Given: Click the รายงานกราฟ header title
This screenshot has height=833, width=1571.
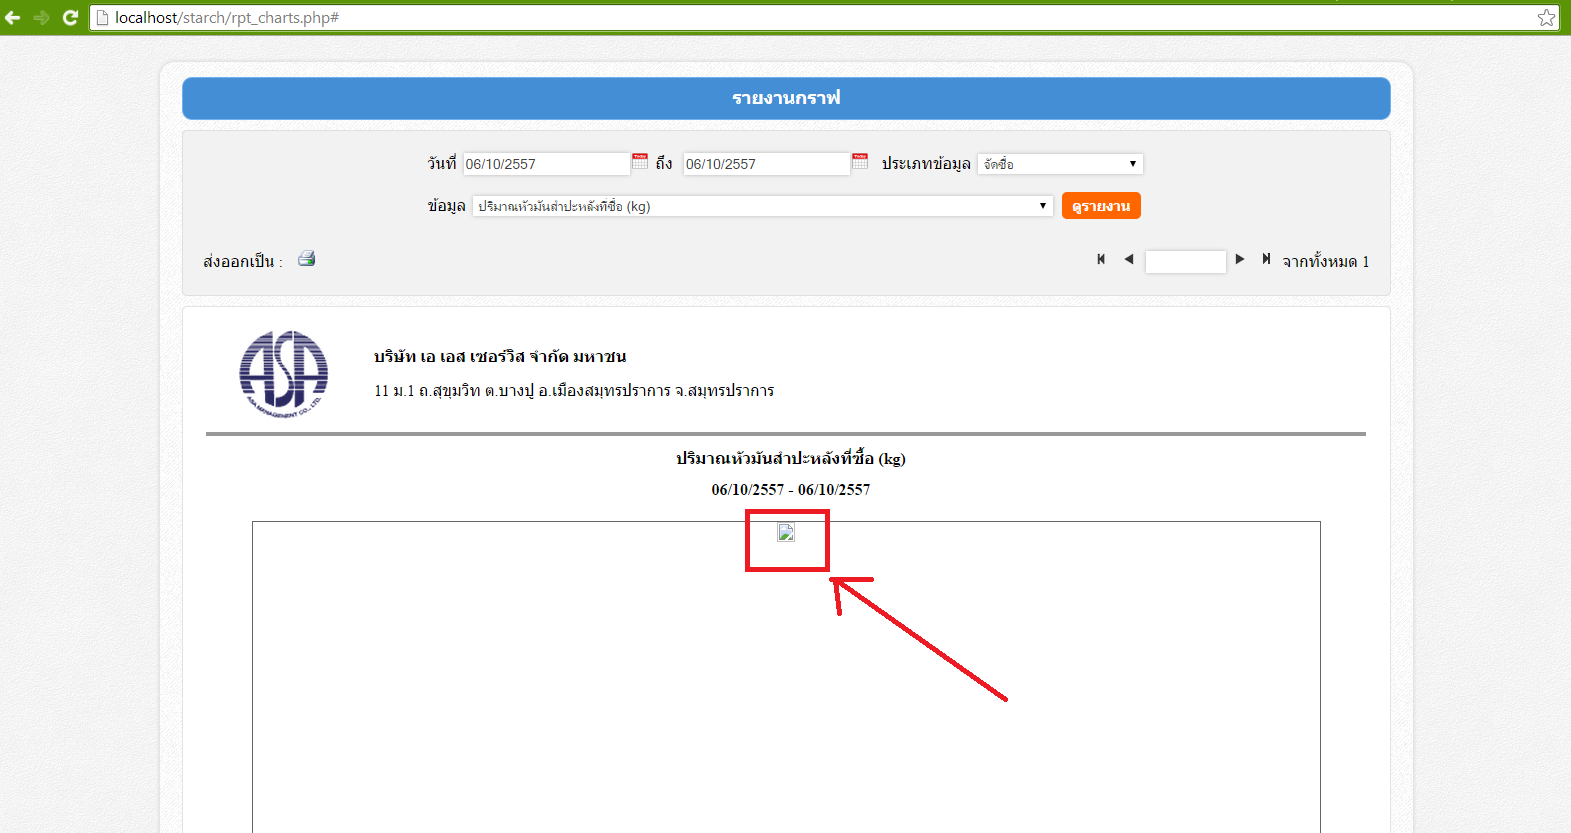Looking at the screenshot, I should (786, 98).
